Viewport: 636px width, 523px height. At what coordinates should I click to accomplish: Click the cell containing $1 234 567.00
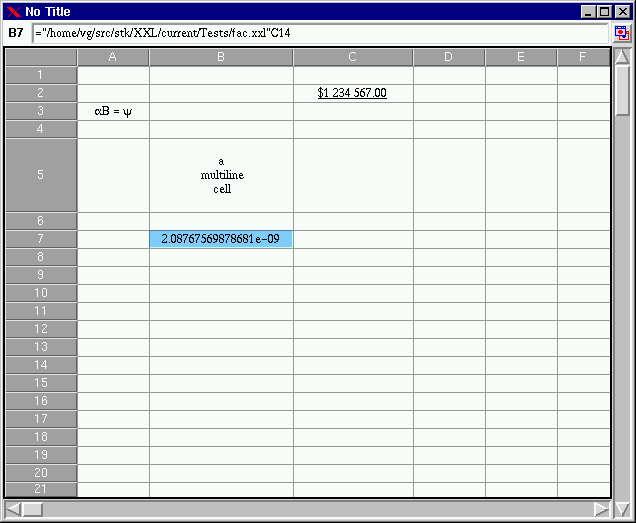(352, 93)
